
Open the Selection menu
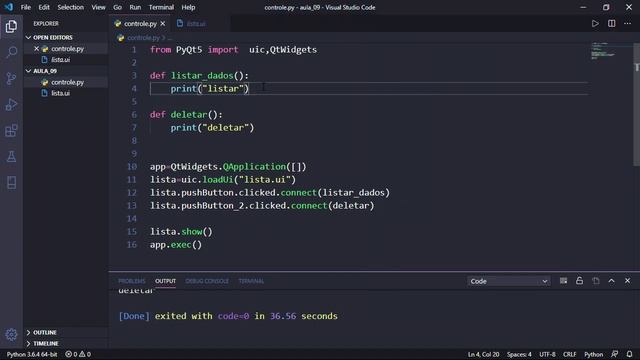pos(71,7)
